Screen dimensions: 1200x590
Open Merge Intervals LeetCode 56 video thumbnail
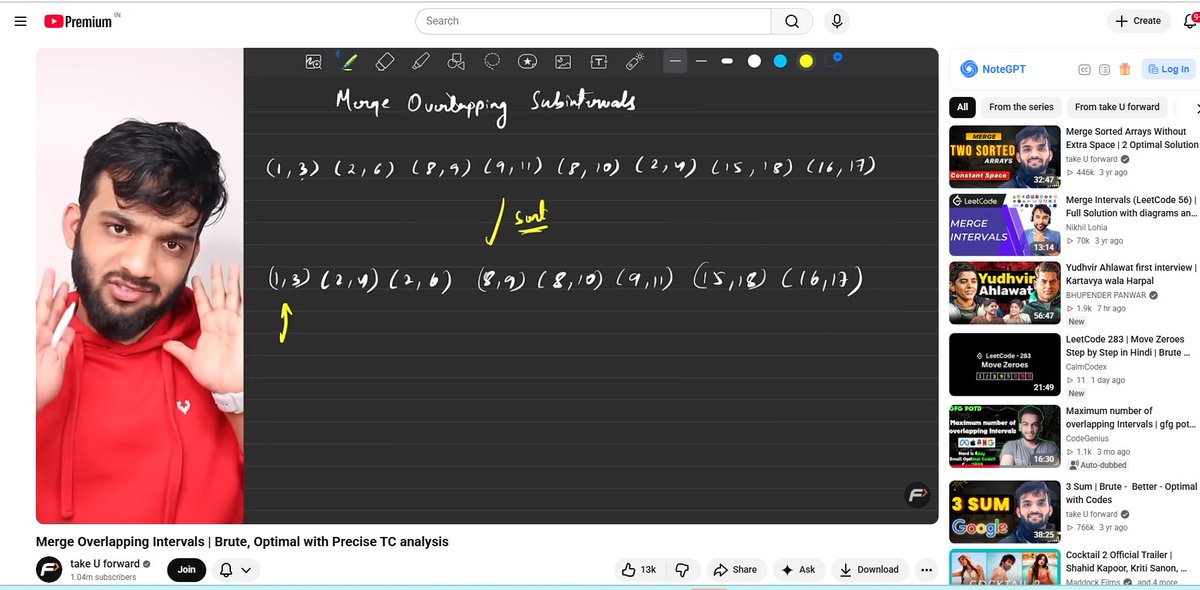coord(1005,224)
